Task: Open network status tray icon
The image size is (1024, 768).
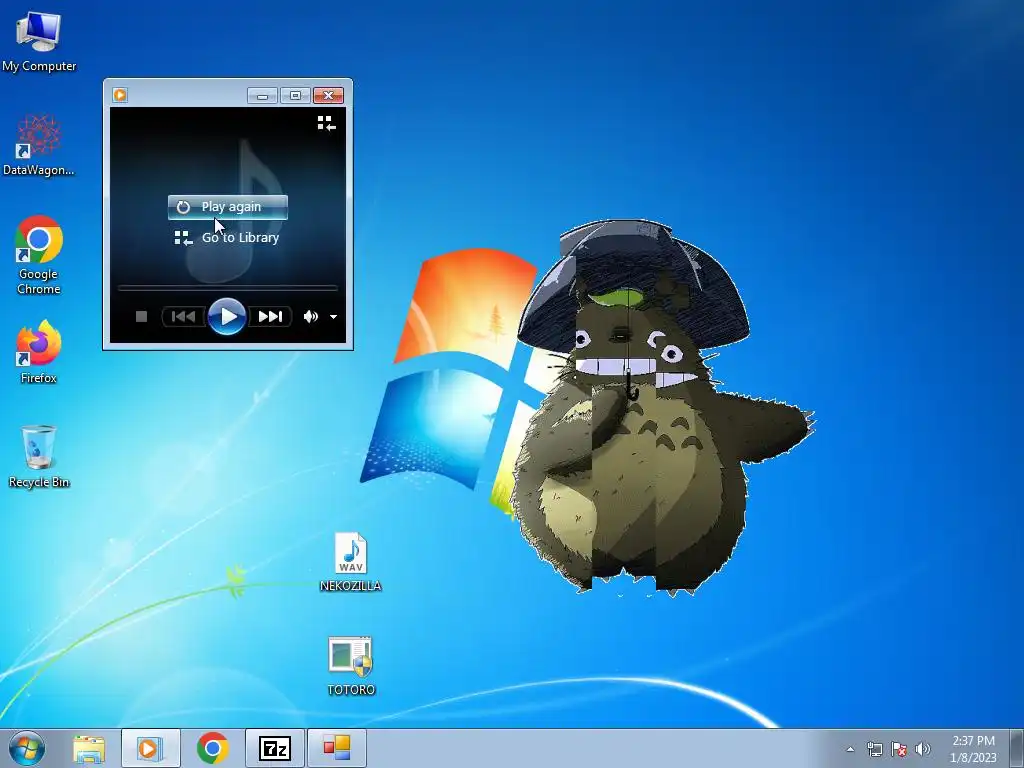Action: [874, 749]
